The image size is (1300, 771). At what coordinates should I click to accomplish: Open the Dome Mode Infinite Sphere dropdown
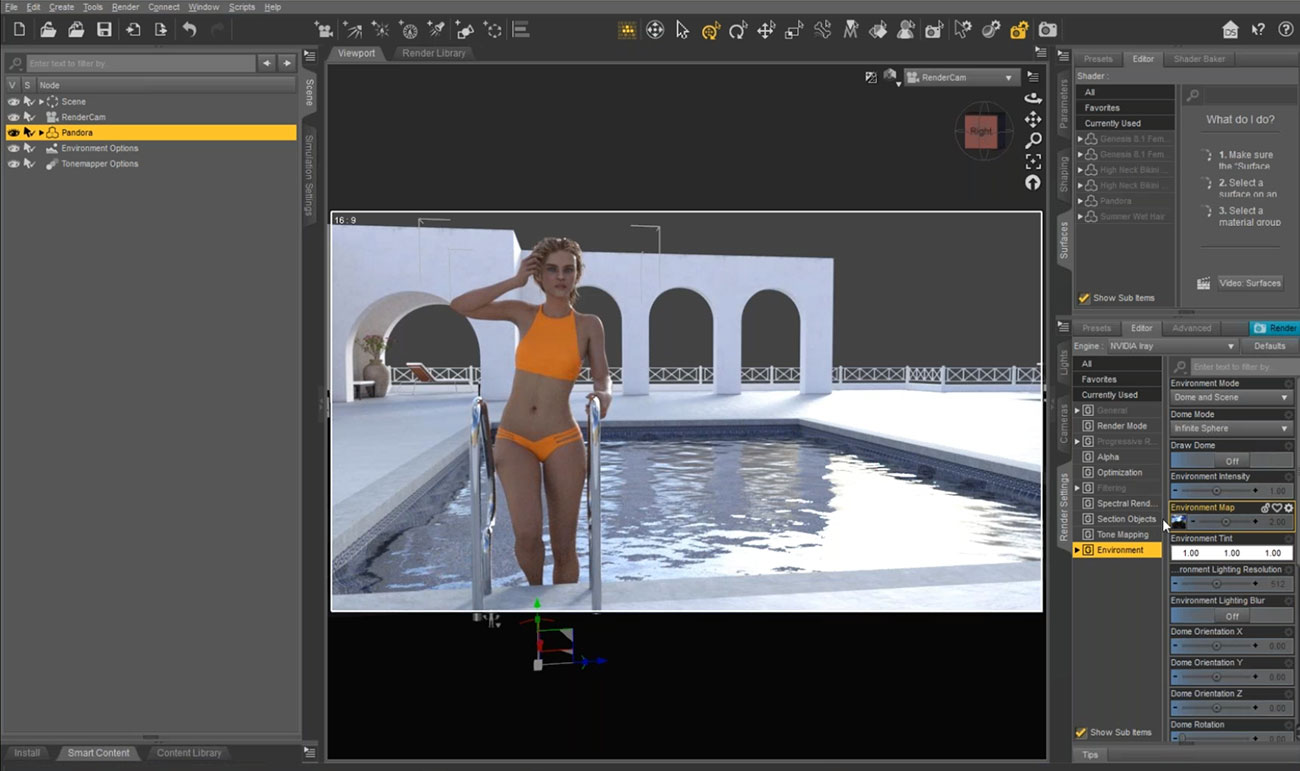point(1232,428)
